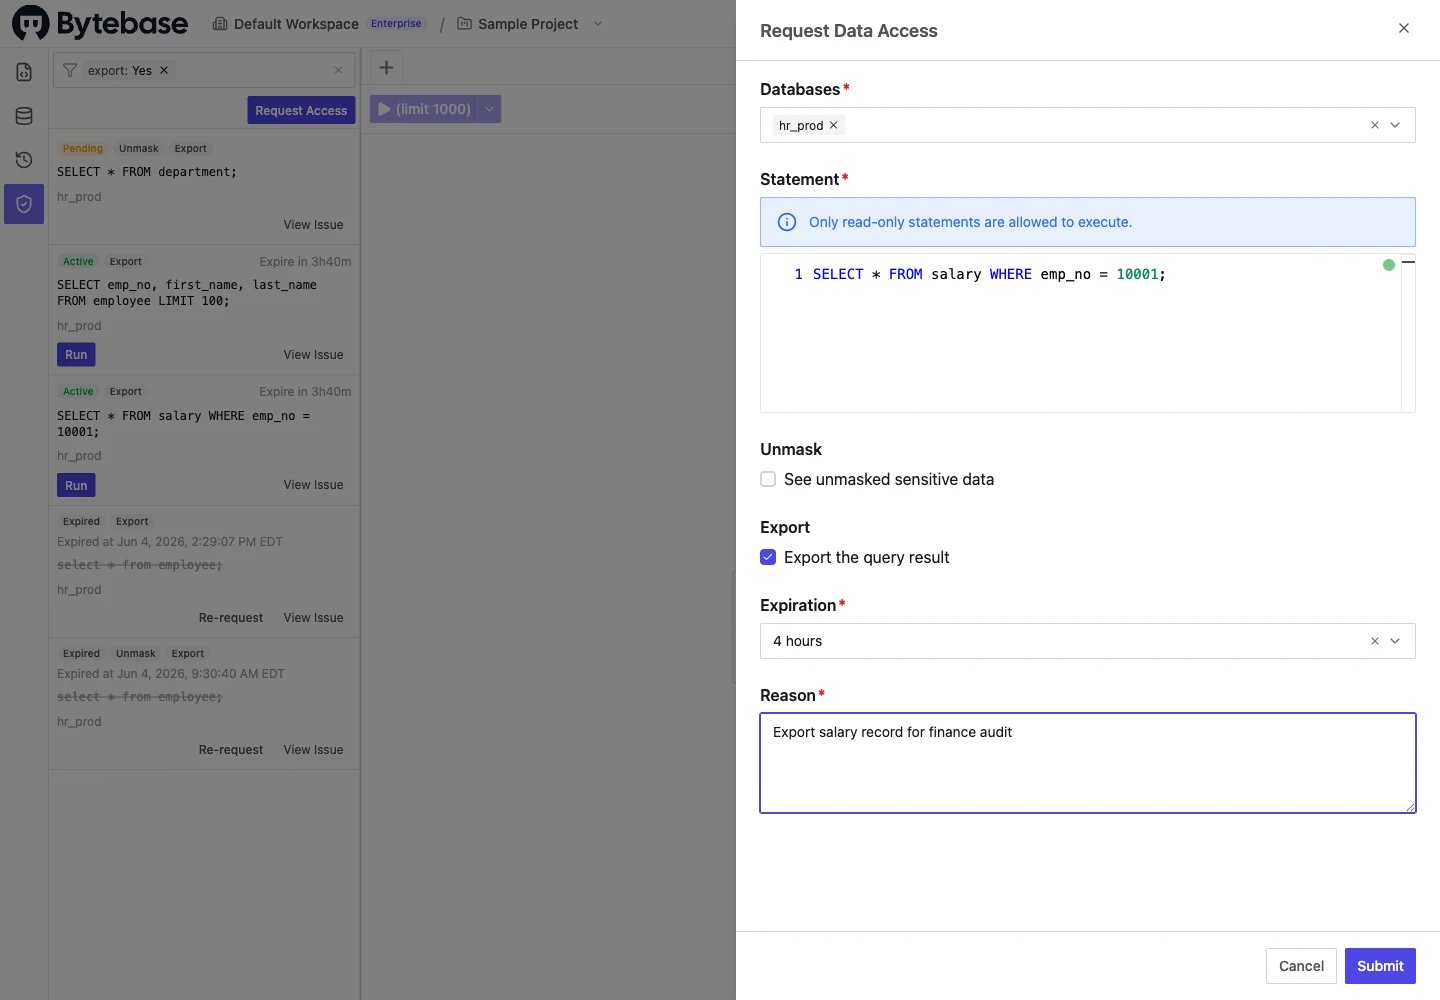Run the salary emp_no query
The width and height of the screenshot is (1440, 1000).
pos(76,486)
